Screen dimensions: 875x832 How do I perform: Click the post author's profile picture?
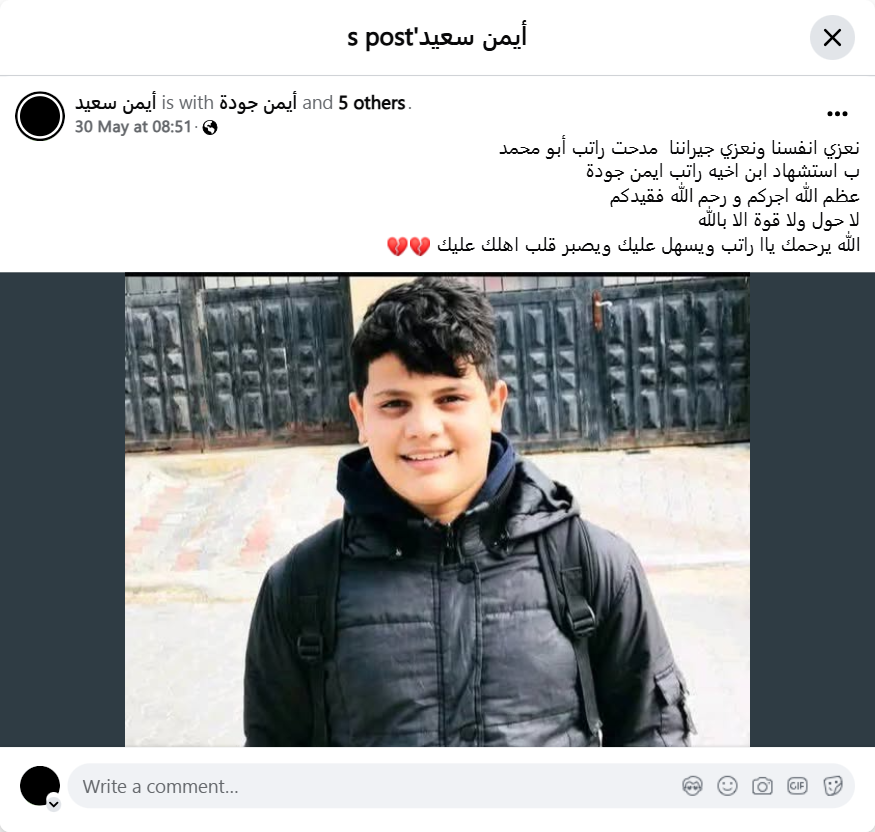pos(40,116)
